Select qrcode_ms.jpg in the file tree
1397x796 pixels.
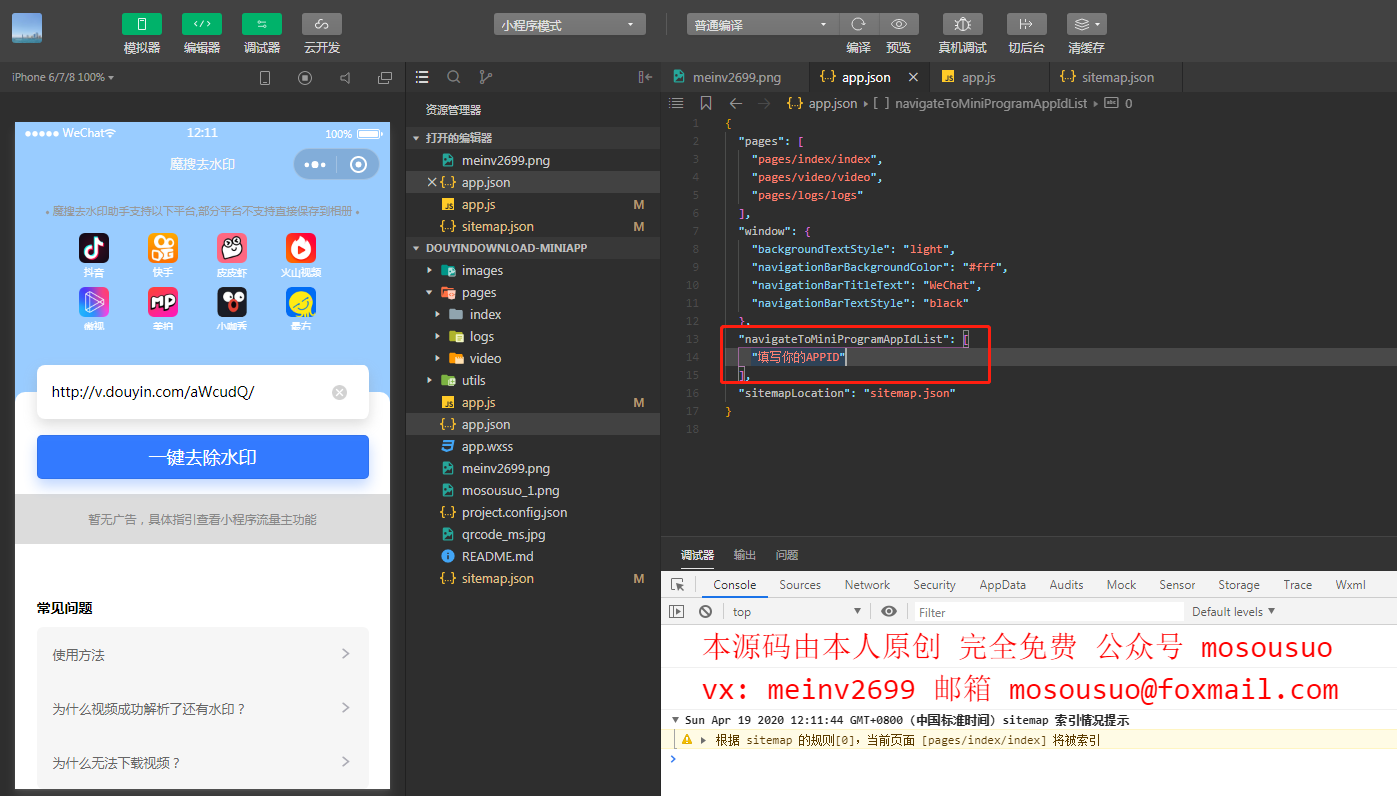click(x=533, y=534)
